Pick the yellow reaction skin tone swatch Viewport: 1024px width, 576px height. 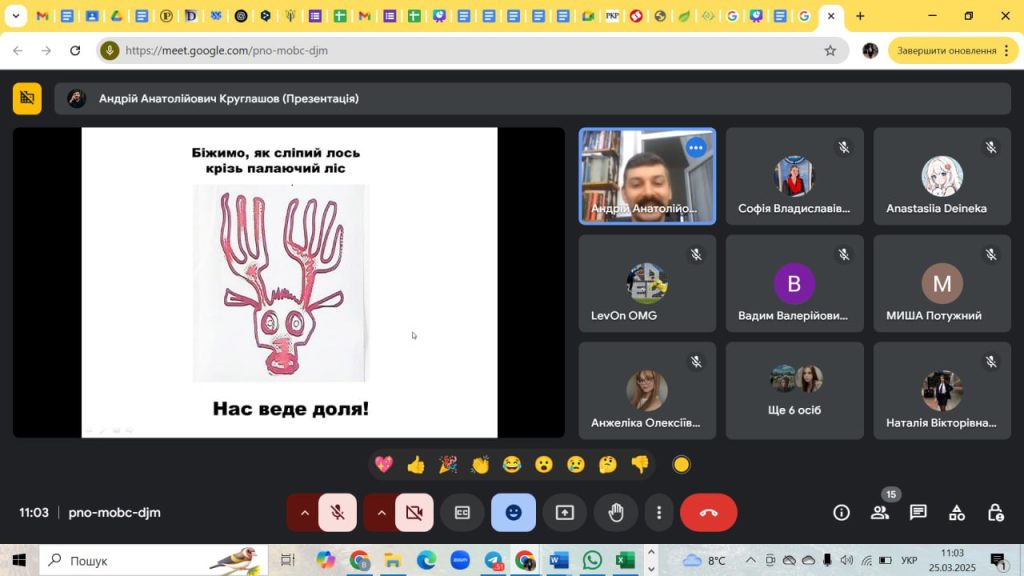click(x=681, y=464)
